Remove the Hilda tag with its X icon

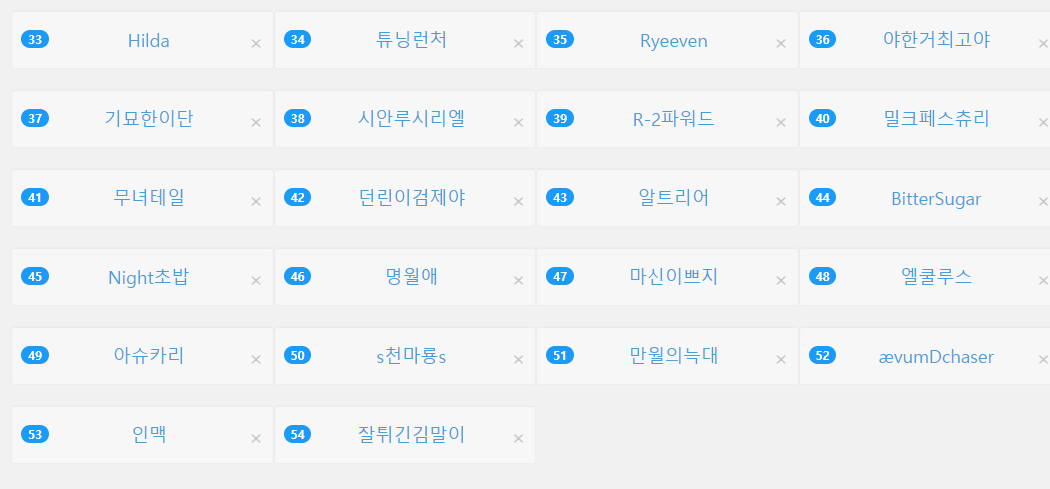point(256,44)
